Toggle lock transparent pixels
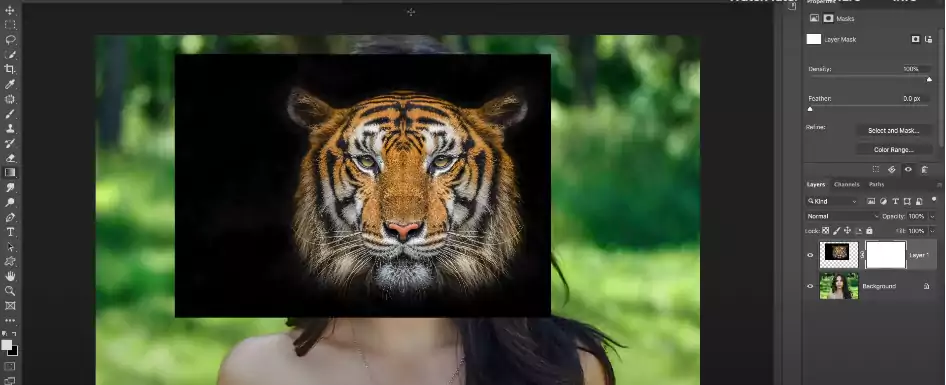Image resolution: width=946 pixels, height=385 pixels. click(x=826, y=231)
